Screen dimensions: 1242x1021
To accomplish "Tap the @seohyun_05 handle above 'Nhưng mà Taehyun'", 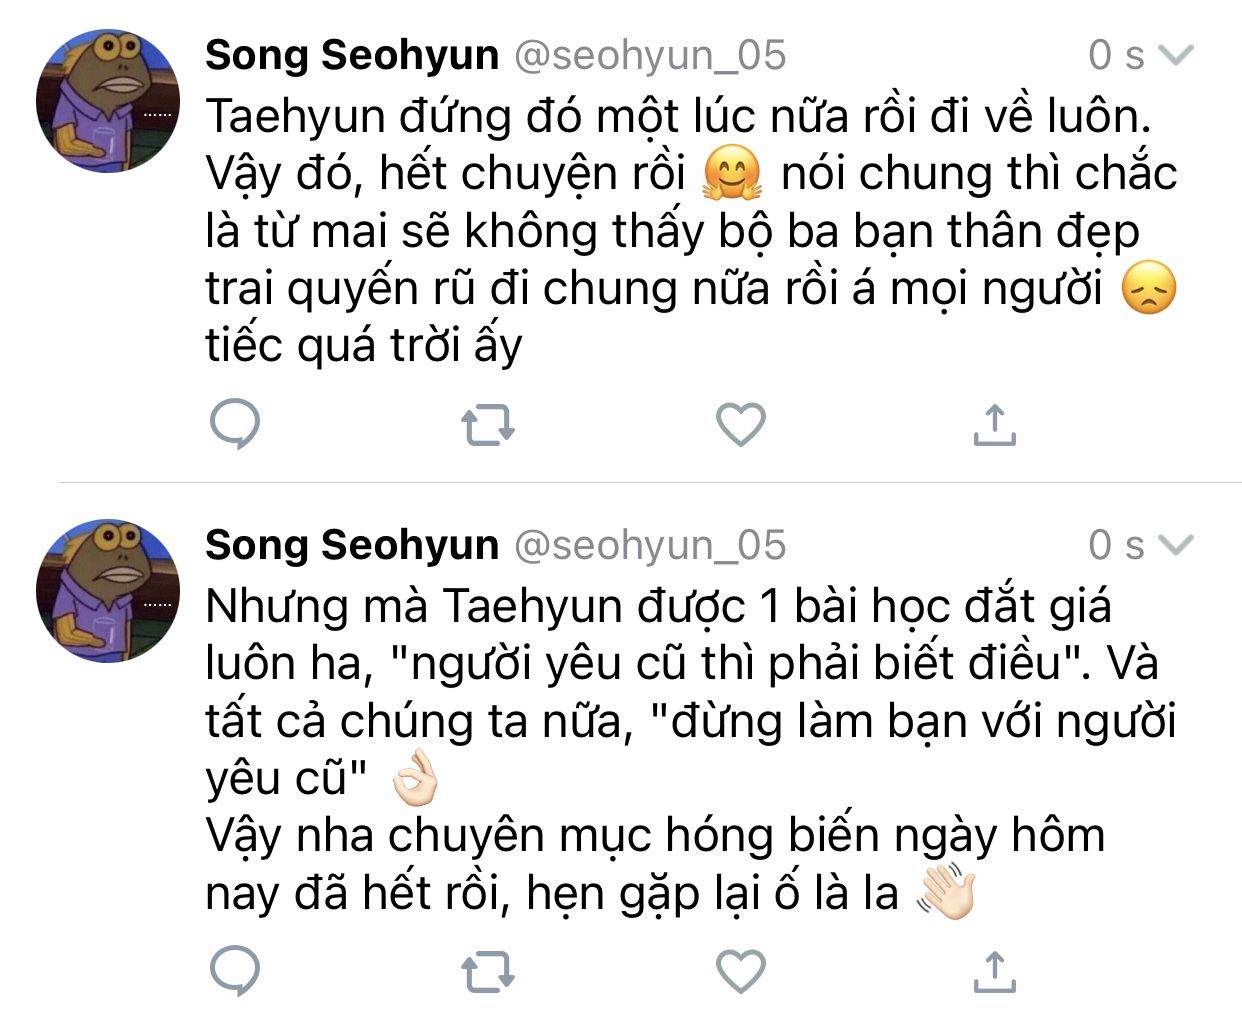I will (650, 545).
